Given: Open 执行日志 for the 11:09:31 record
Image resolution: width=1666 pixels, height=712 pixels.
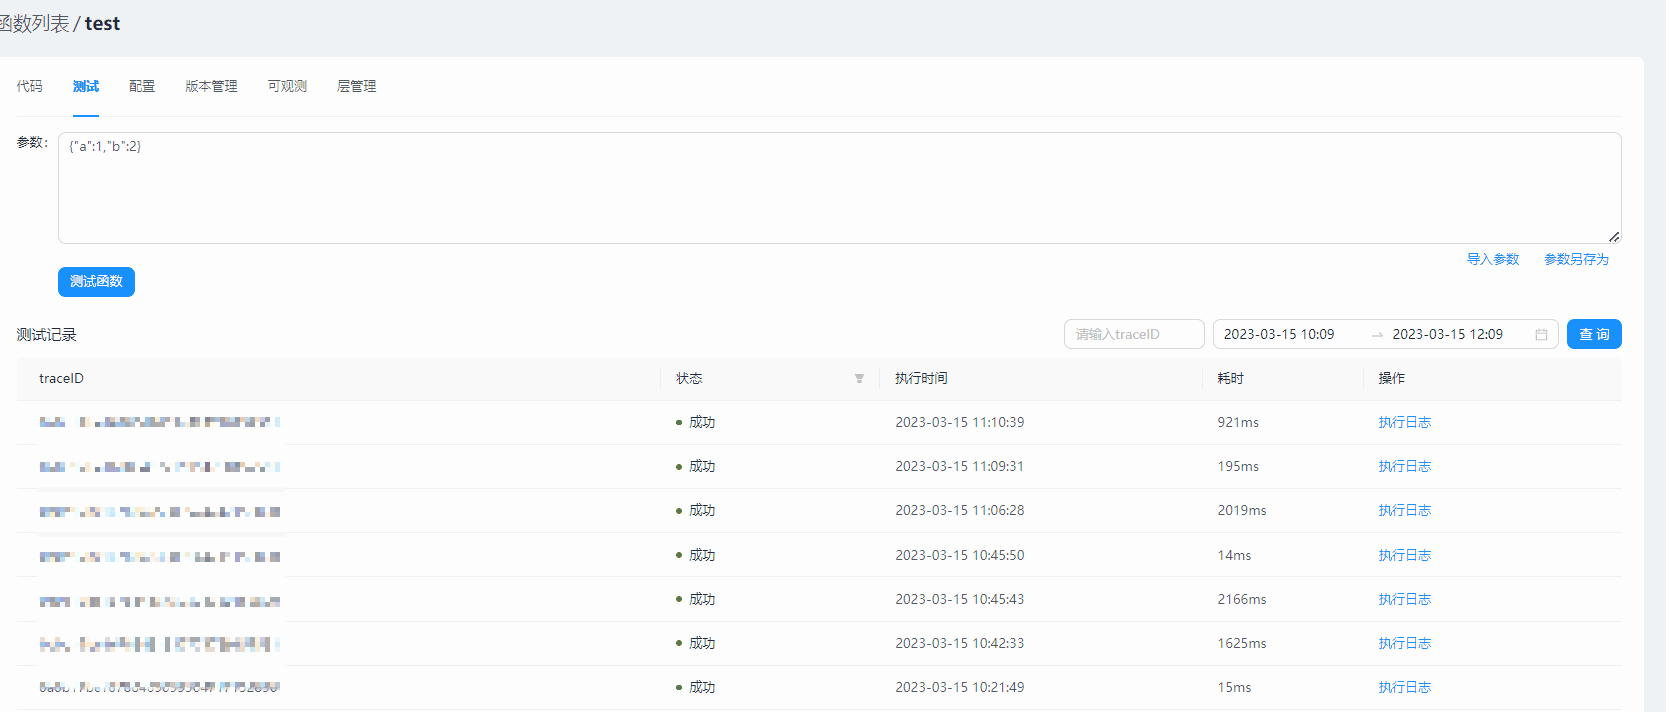Looking at the screenshot, I should [x=1404, y=466].
